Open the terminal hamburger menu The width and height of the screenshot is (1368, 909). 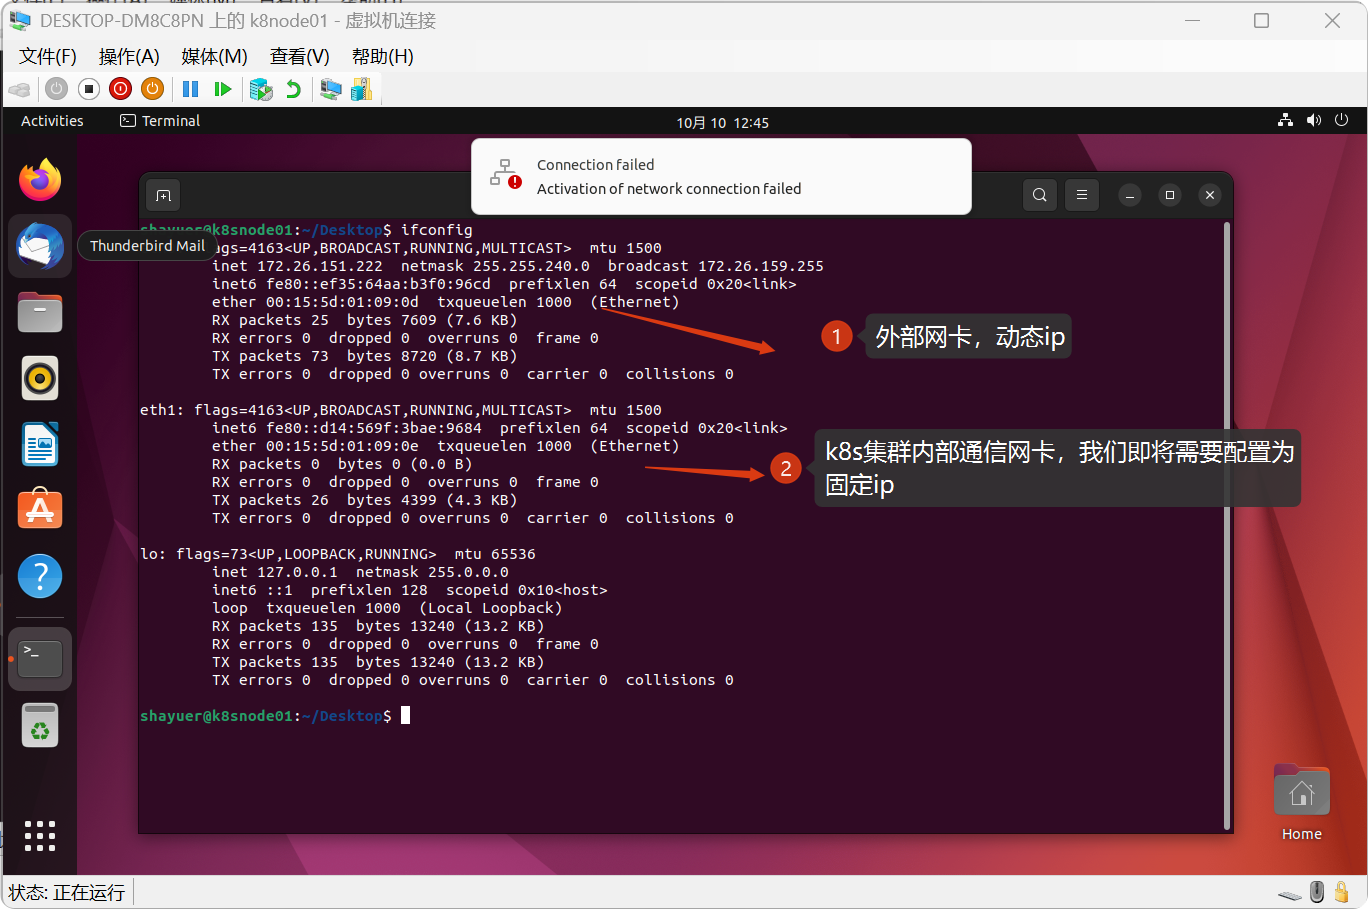tap(1081, 195)
